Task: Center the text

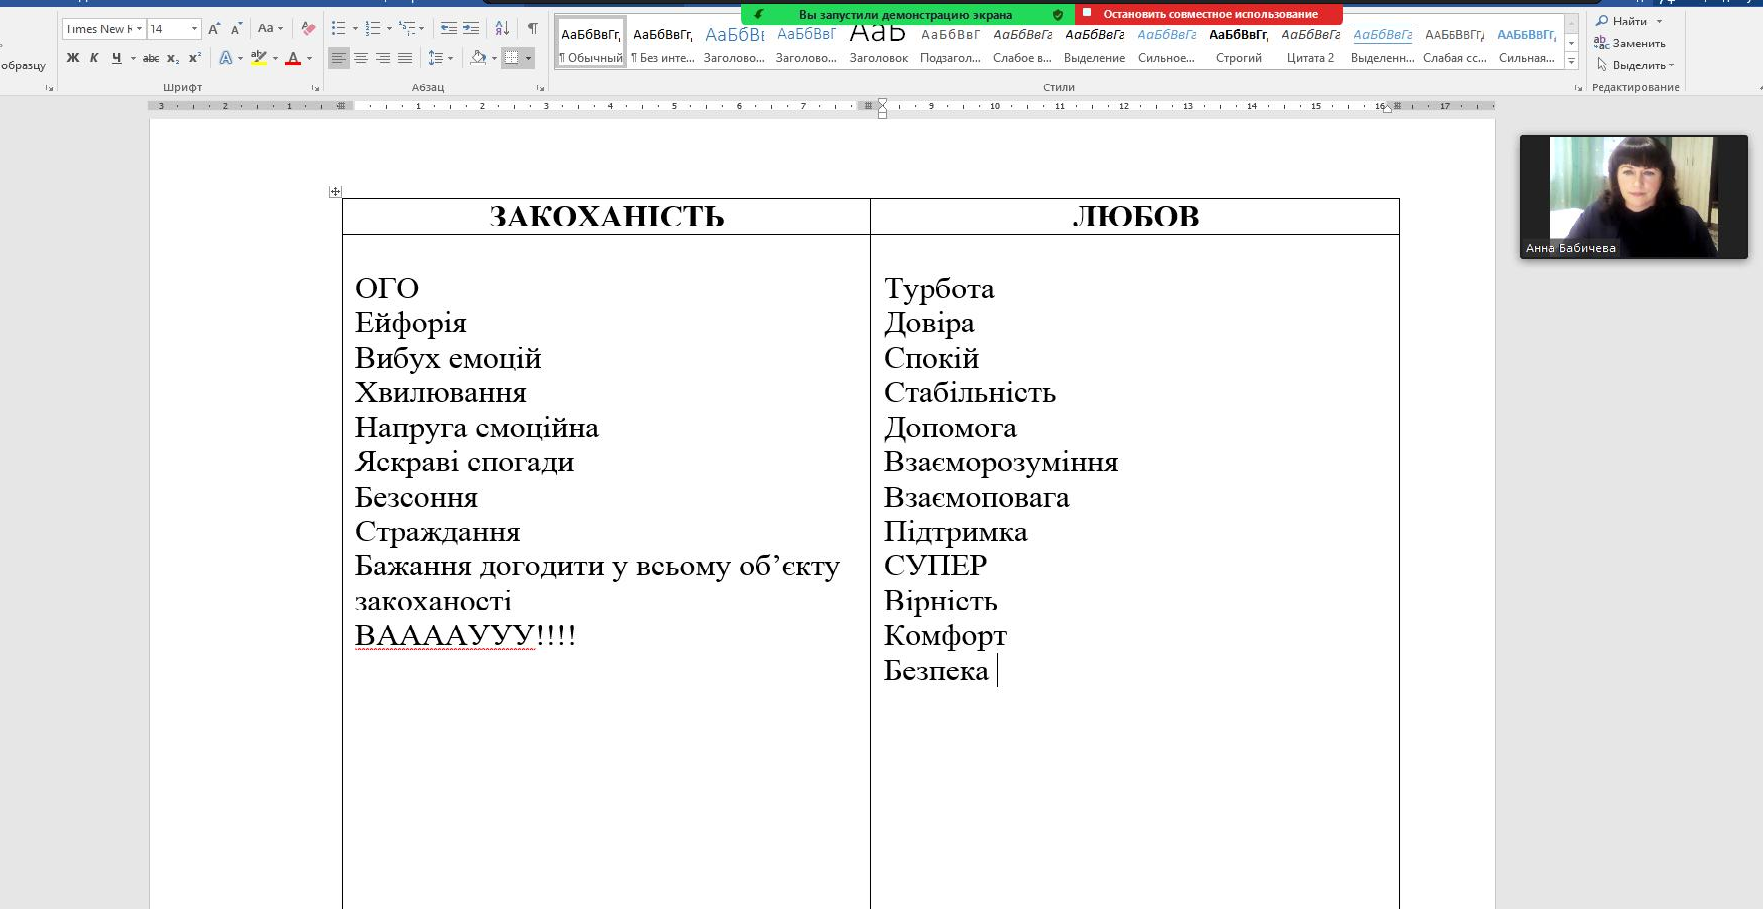Action: 361,58
